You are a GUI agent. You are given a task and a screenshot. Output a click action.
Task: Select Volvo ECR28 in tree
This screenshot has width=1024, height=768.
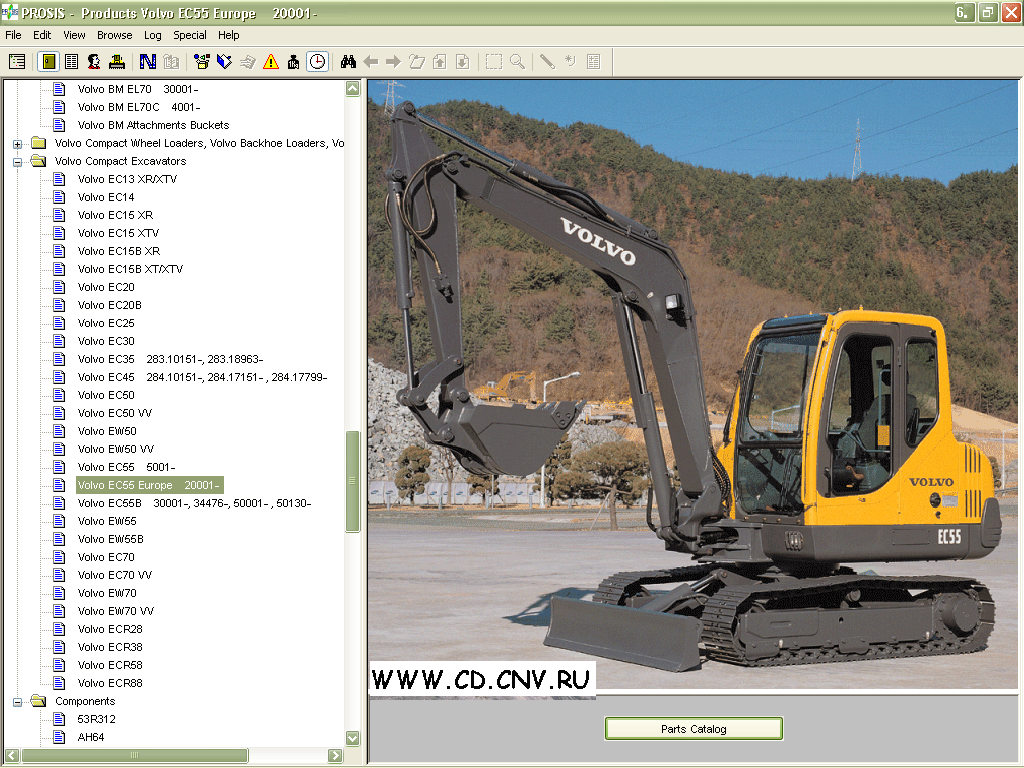[110, 630]
